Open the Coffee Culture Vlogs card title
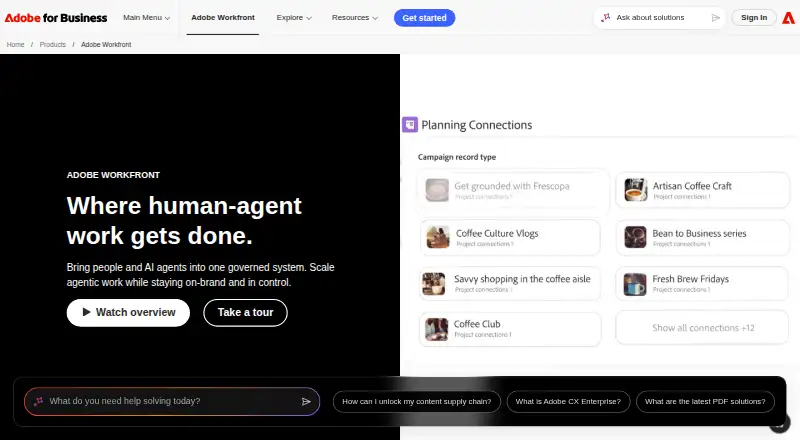 (x=497, y=233)
